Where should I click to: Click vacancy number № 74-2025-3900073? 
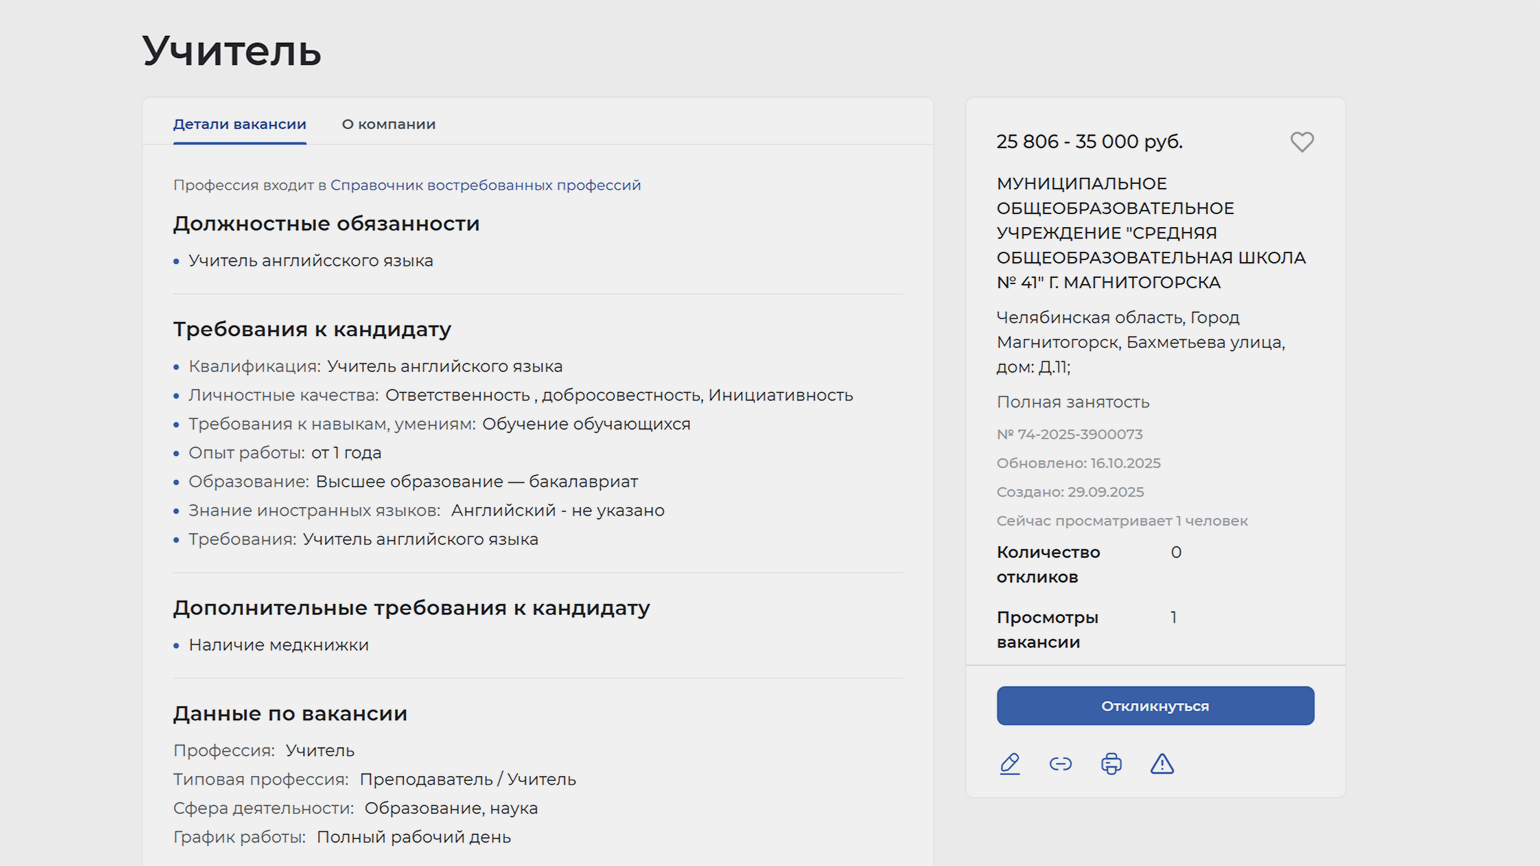point(1069,434)
